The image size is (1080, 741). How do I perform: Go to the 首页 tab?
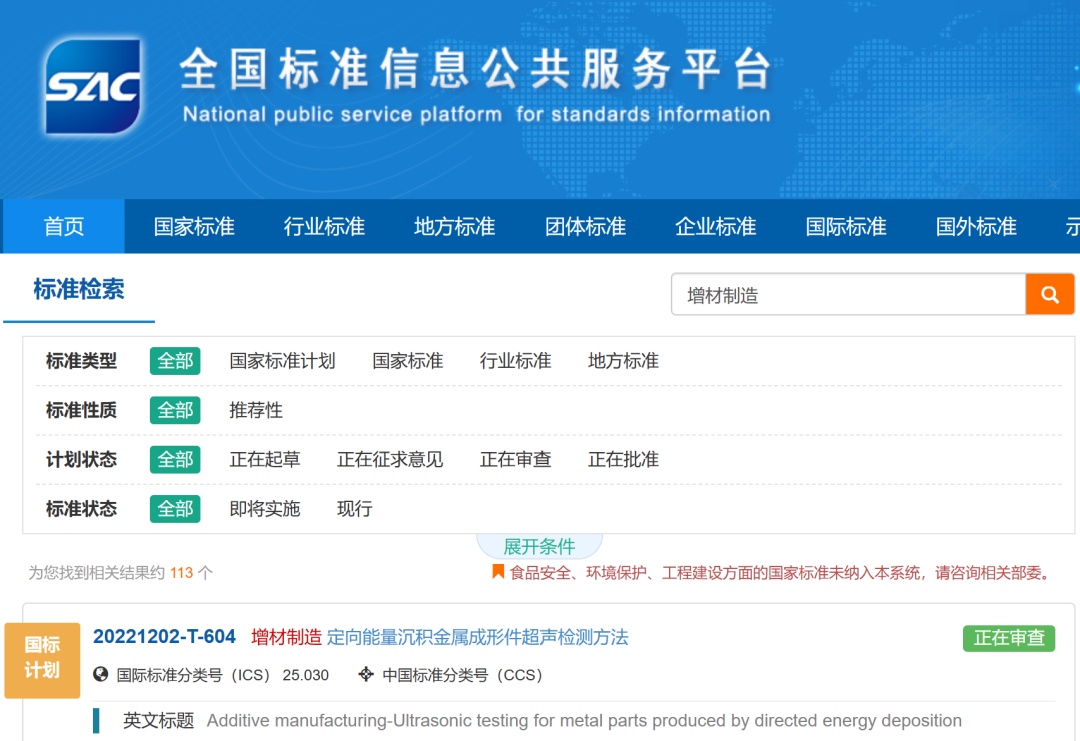tap(64, 227)
